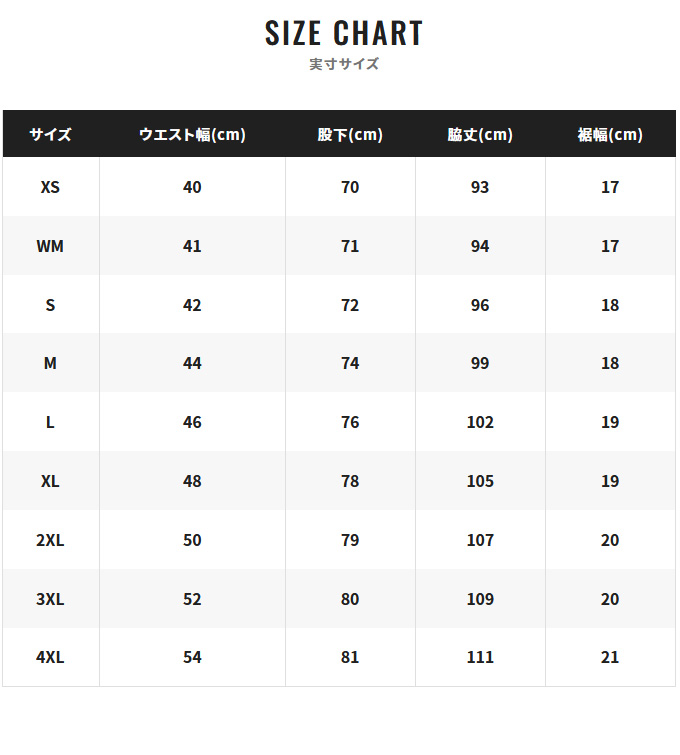Screen dimensions: 680x755
Task: Click the inseam value 76
Action: (350, 422)
